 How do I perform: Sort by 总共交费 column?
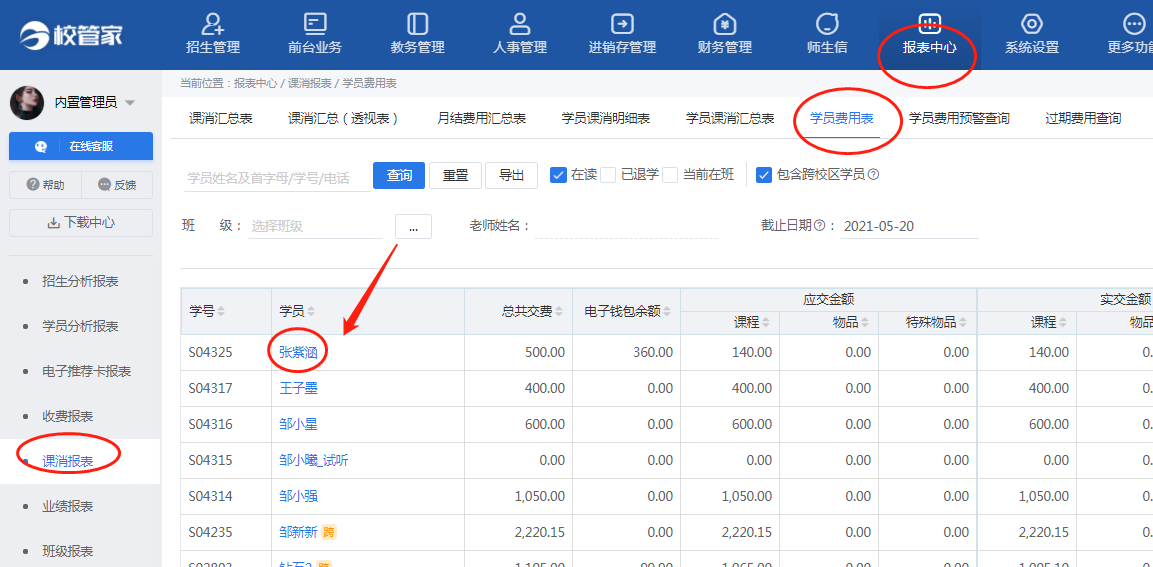click(558, 311)
